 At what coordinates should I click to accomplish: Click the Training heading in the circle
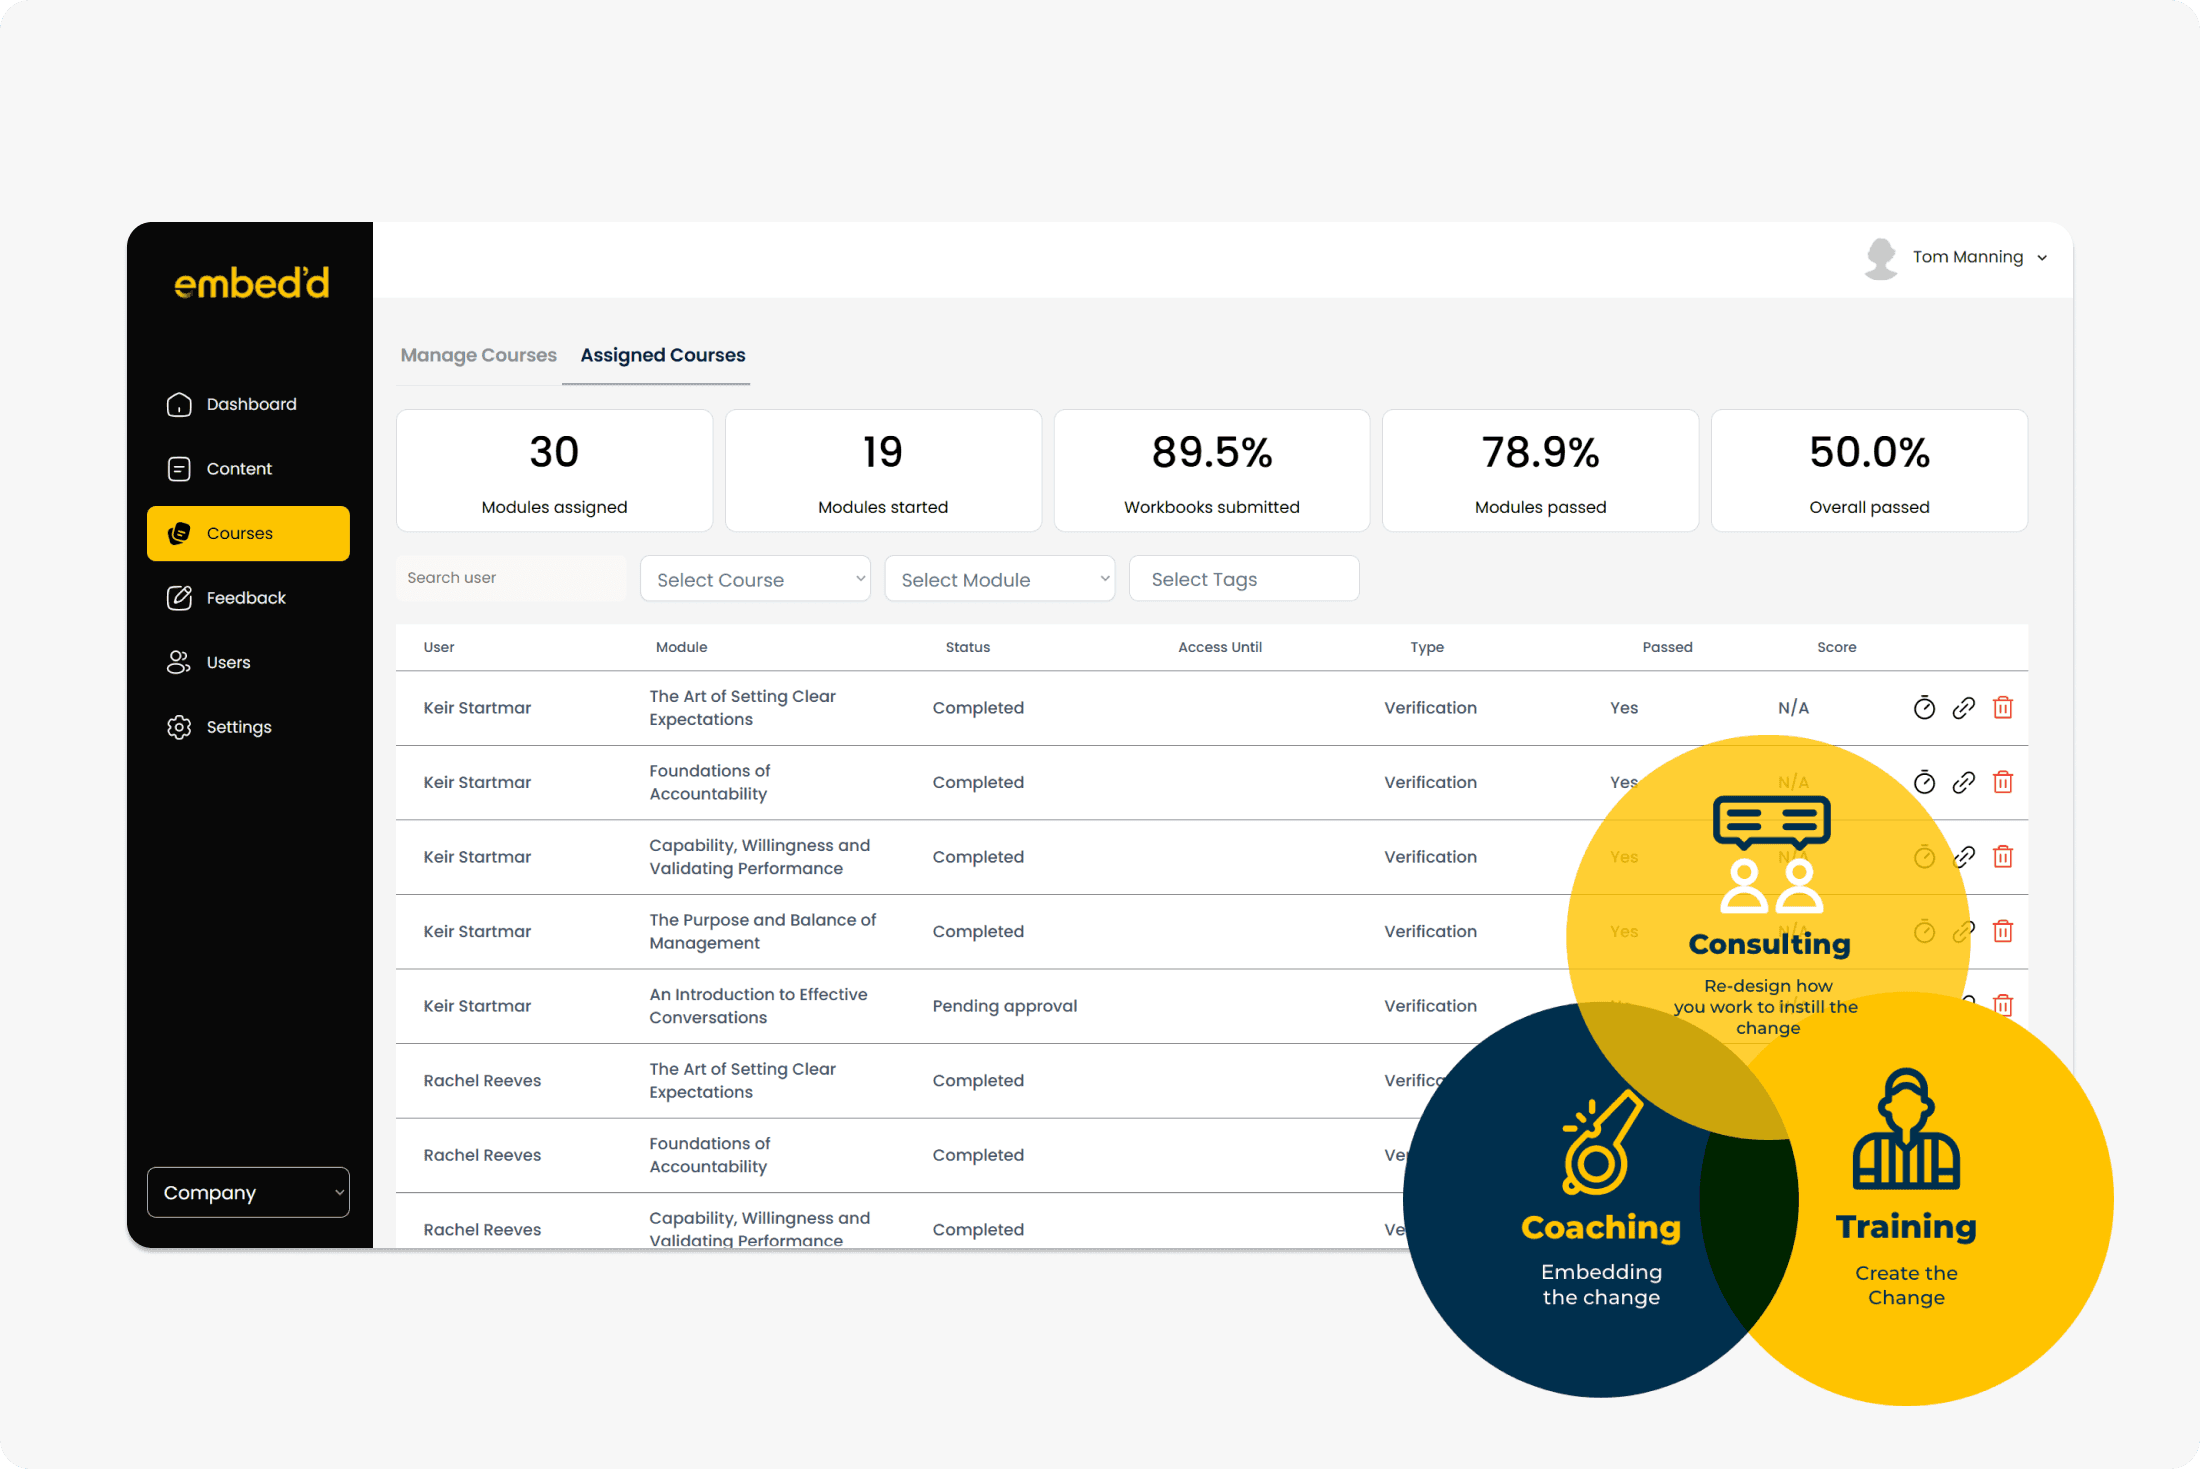[1906, 1227]
